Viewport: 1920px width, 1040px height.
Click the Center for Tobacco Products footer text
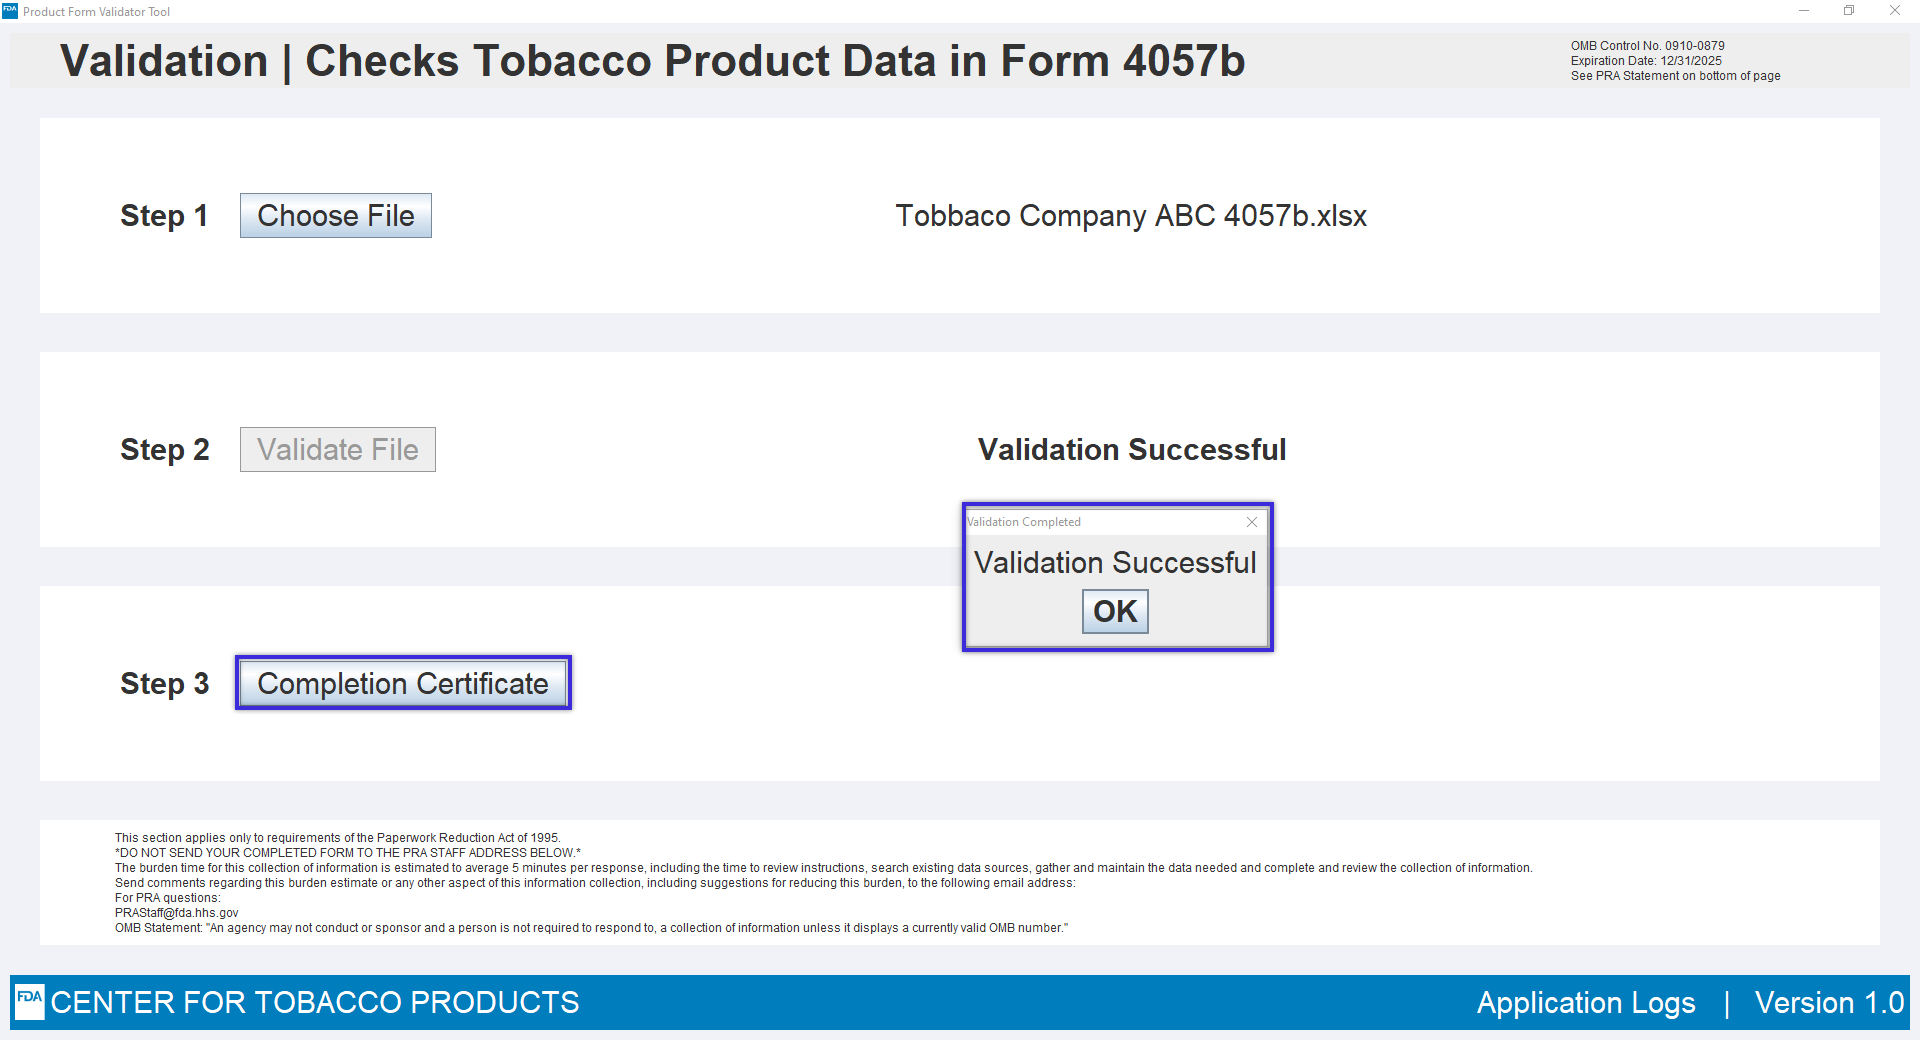(315, 1002)
